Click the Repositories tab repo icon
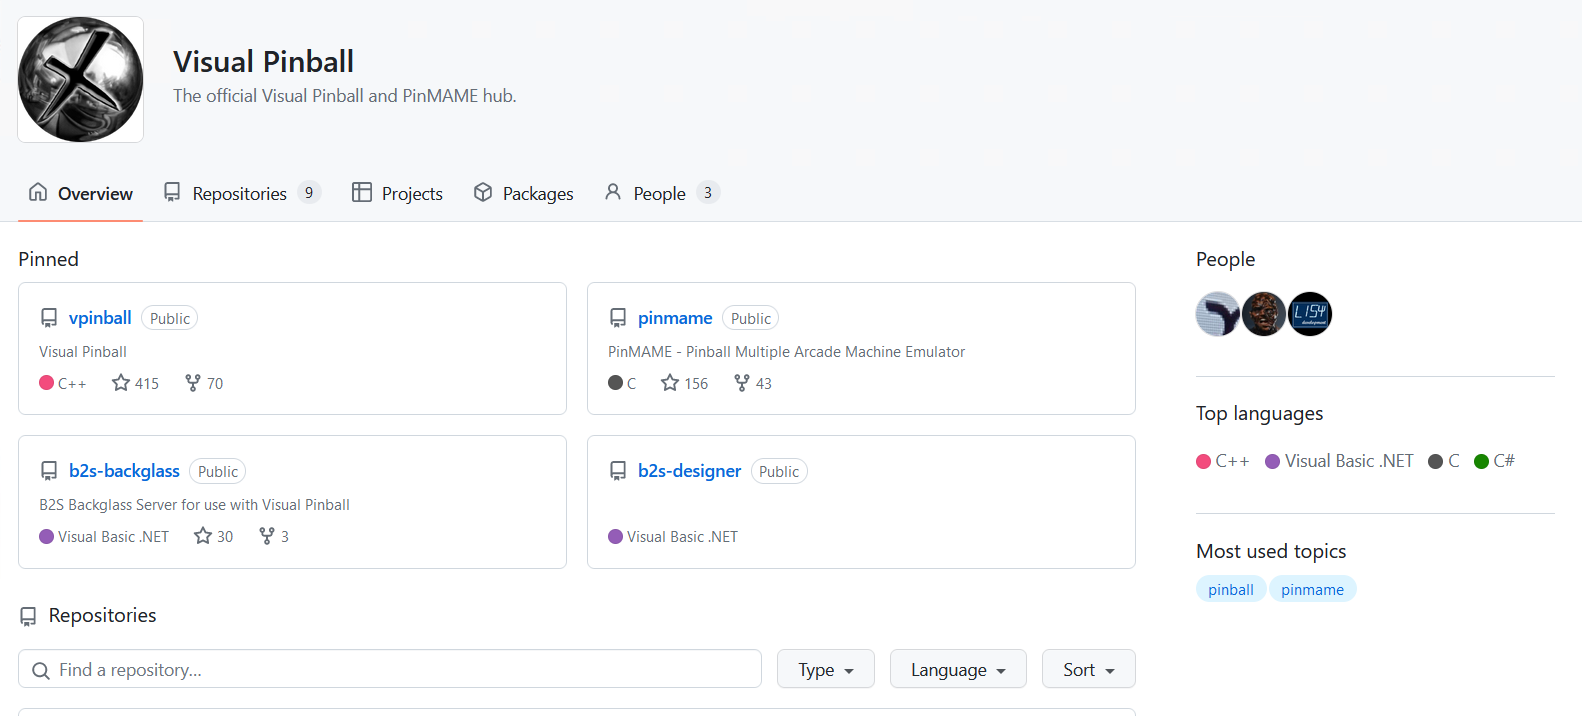The width and height of the screenshot is (1582, 716). tap(172, 192)
